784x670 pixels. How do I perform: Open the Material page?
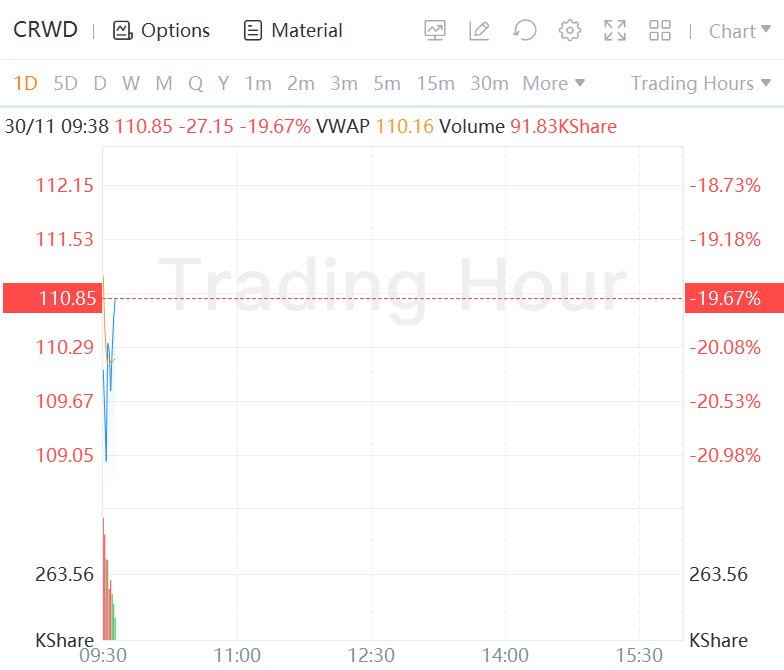(294, 31)
